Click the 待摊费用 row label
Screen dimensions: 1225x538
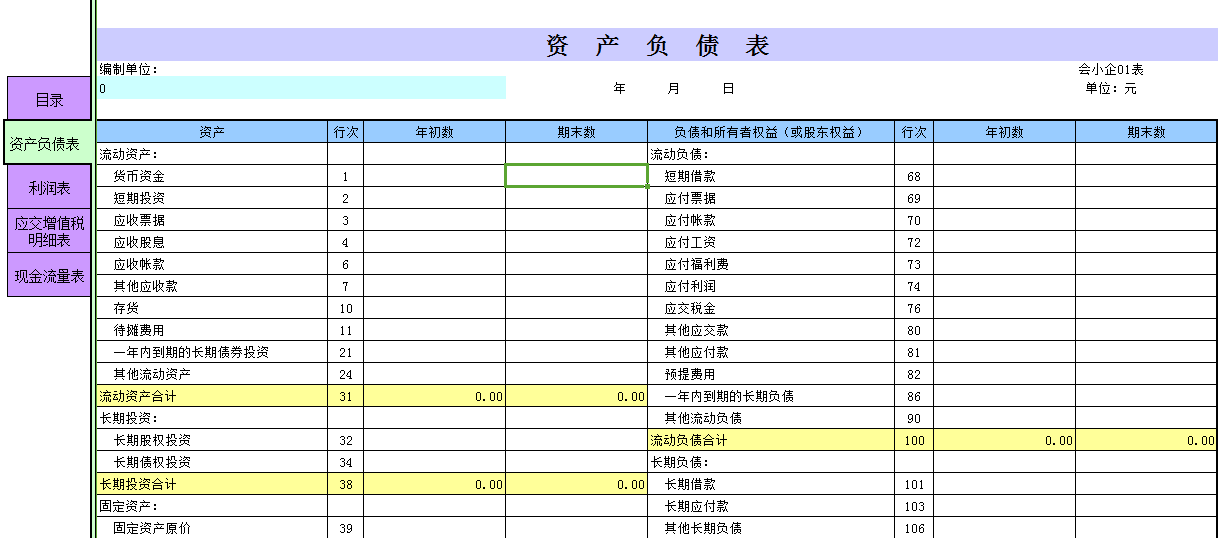coord(139,330)
